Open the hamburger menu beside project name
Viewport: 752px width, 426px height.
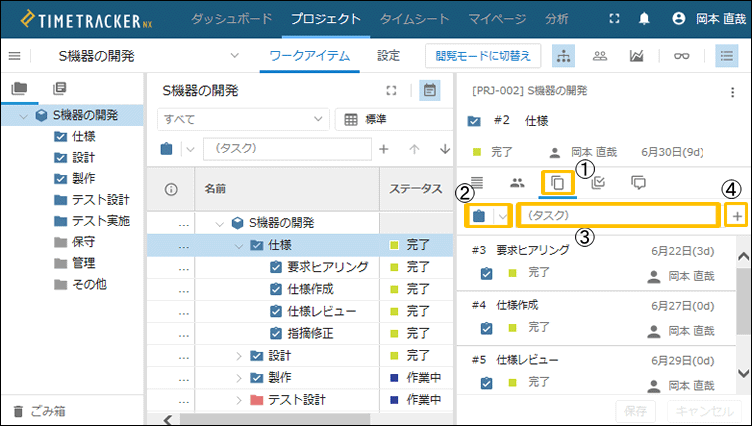[x=15, y=56]
